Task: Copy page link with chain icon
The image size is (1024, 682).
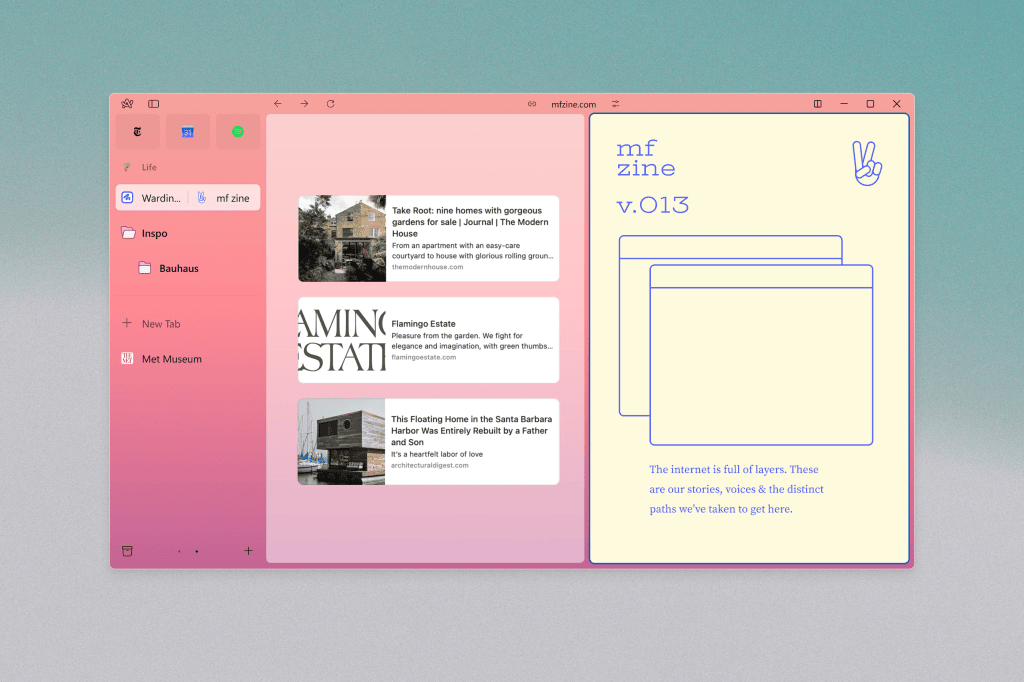Action: (532, 104)
